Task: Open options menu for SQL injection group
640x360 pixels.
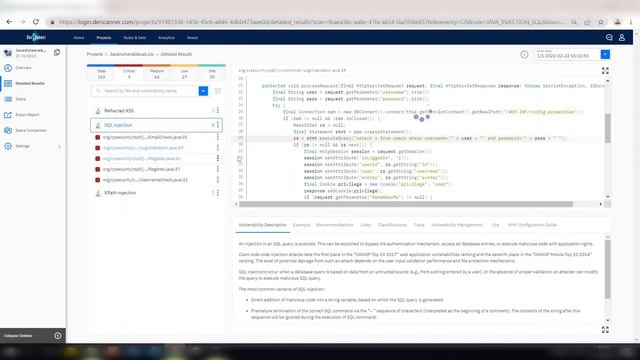Action: tap(218, 125)
